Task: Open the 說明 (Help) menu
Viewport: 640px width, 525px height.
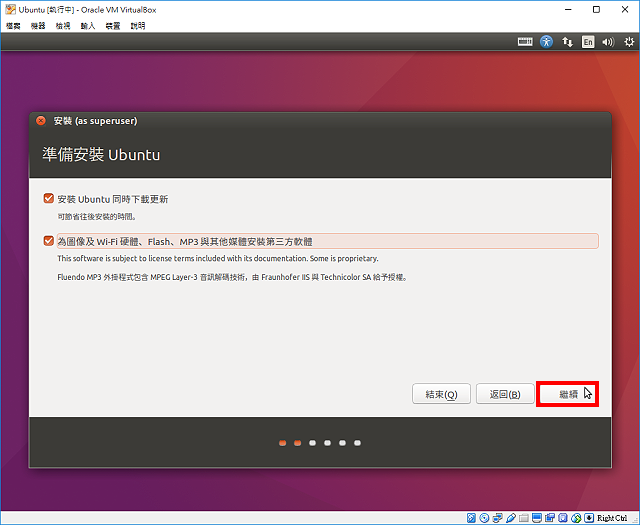Action: click(138, 26)
